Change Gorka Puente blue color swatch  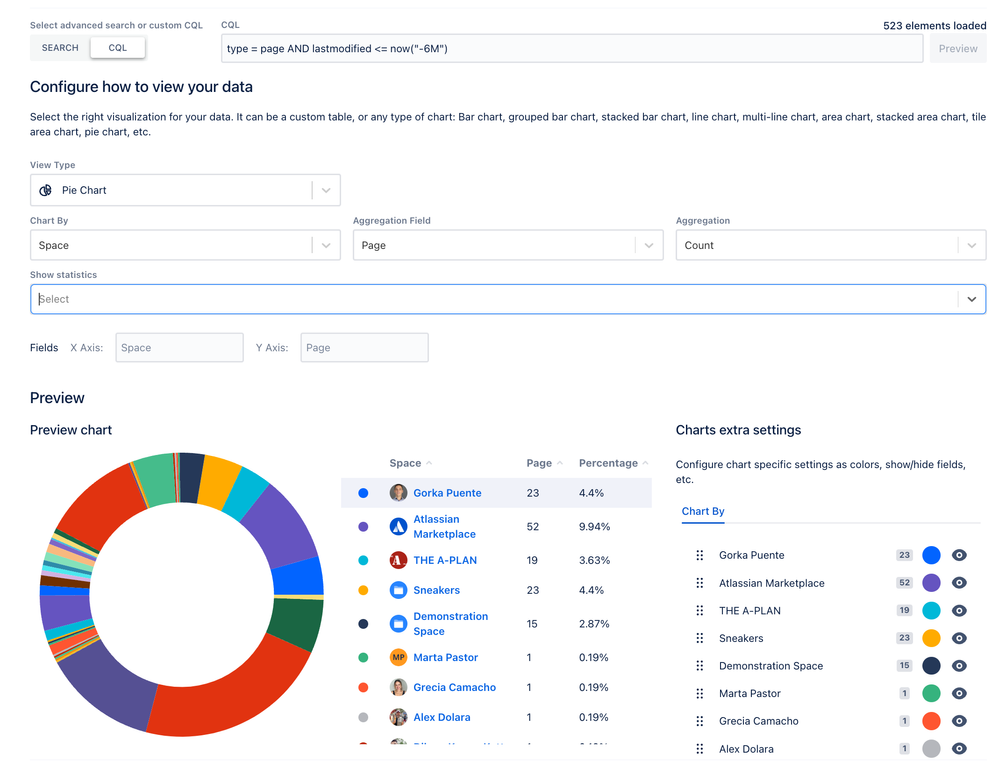[931, 555]
